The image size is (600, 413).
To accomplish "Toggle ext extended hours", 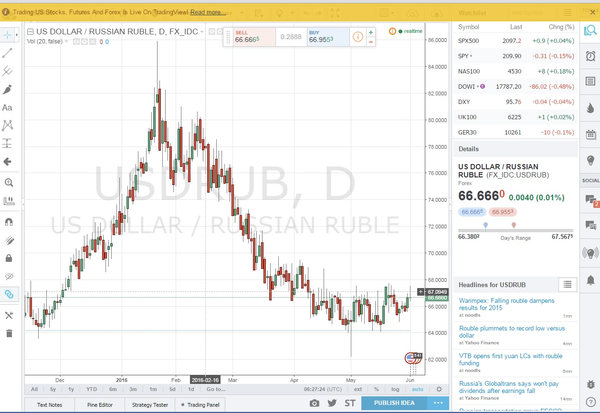I will (x=358, y=389).
